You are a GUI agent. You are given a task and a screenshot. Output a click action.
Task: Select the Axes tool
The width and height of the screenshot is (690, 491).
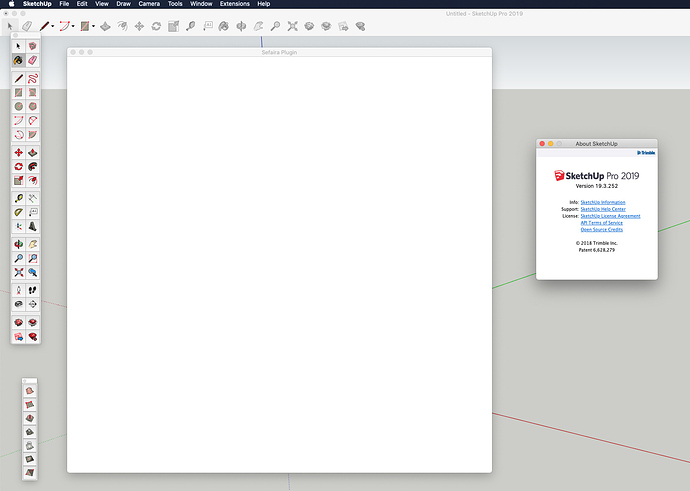tap(18, 227)
